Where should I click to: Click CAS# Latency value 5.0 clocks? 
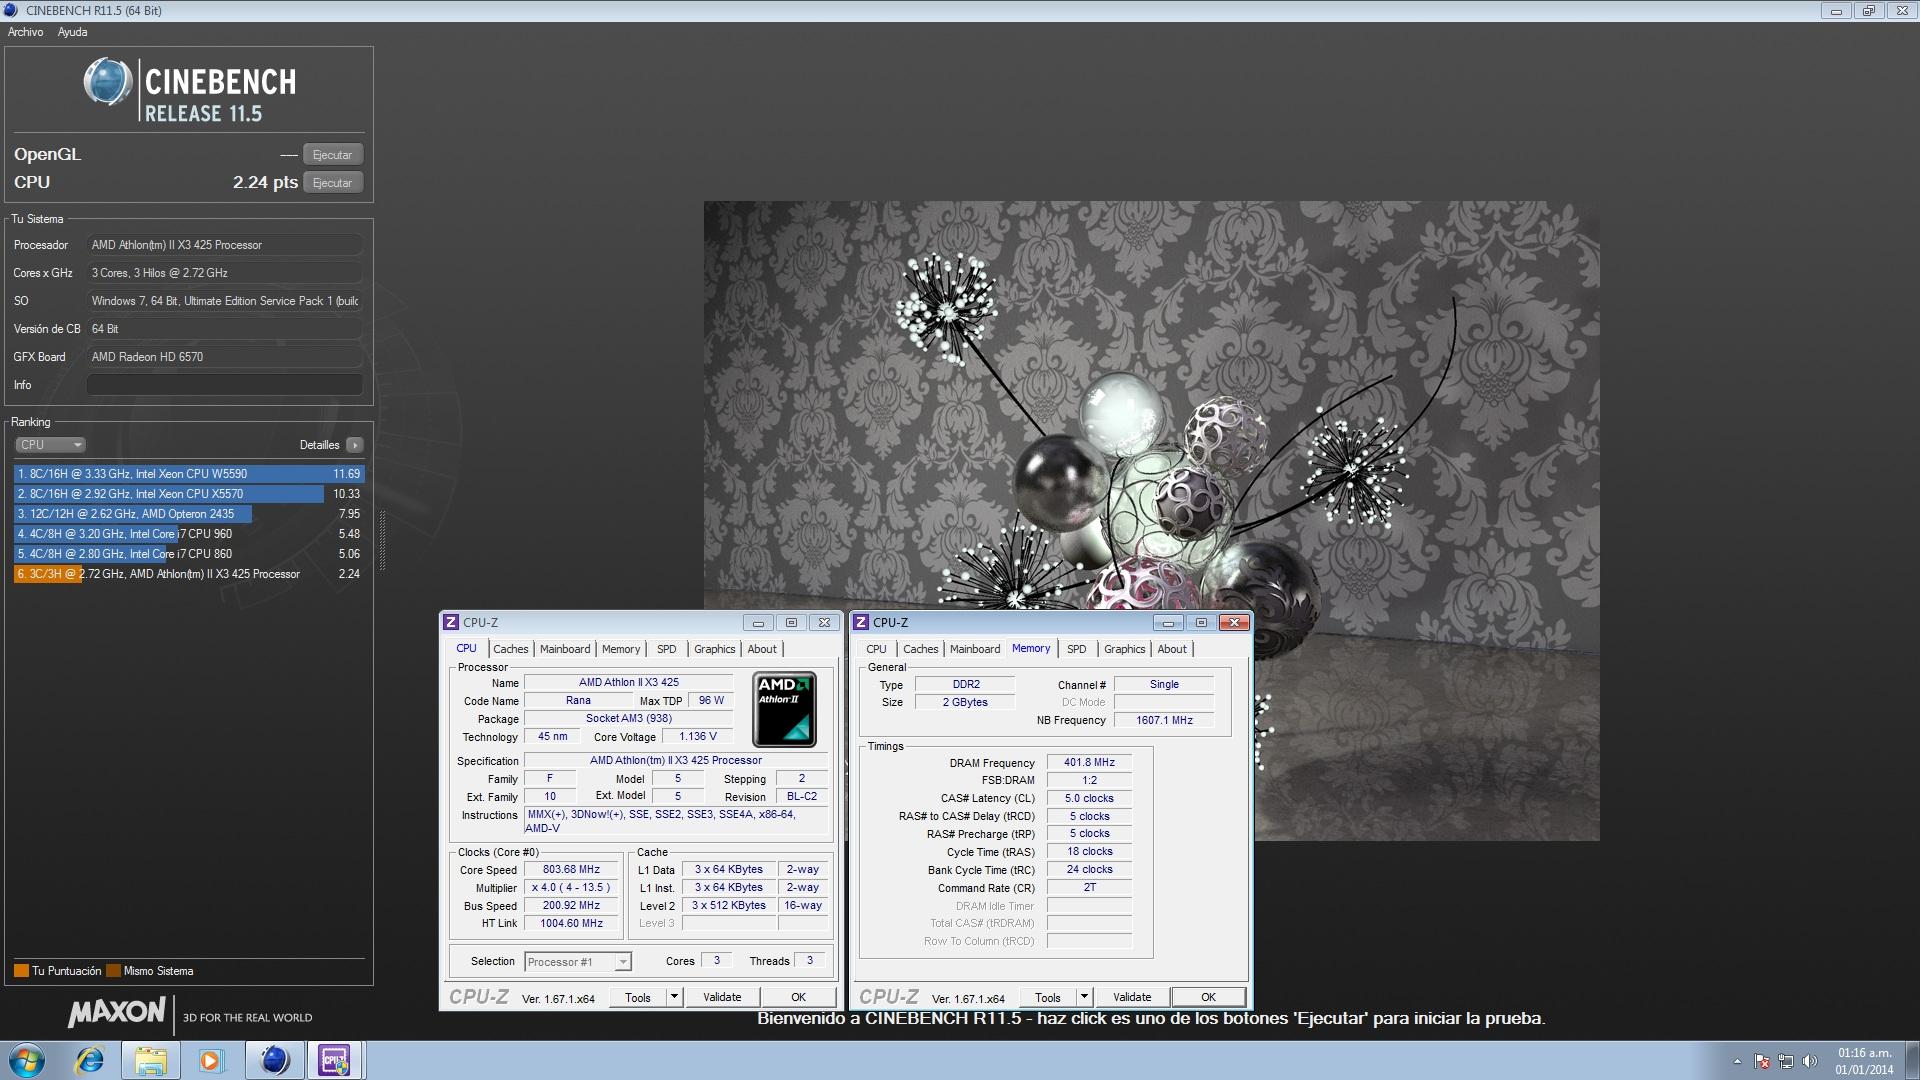[x=1089, y=798]
